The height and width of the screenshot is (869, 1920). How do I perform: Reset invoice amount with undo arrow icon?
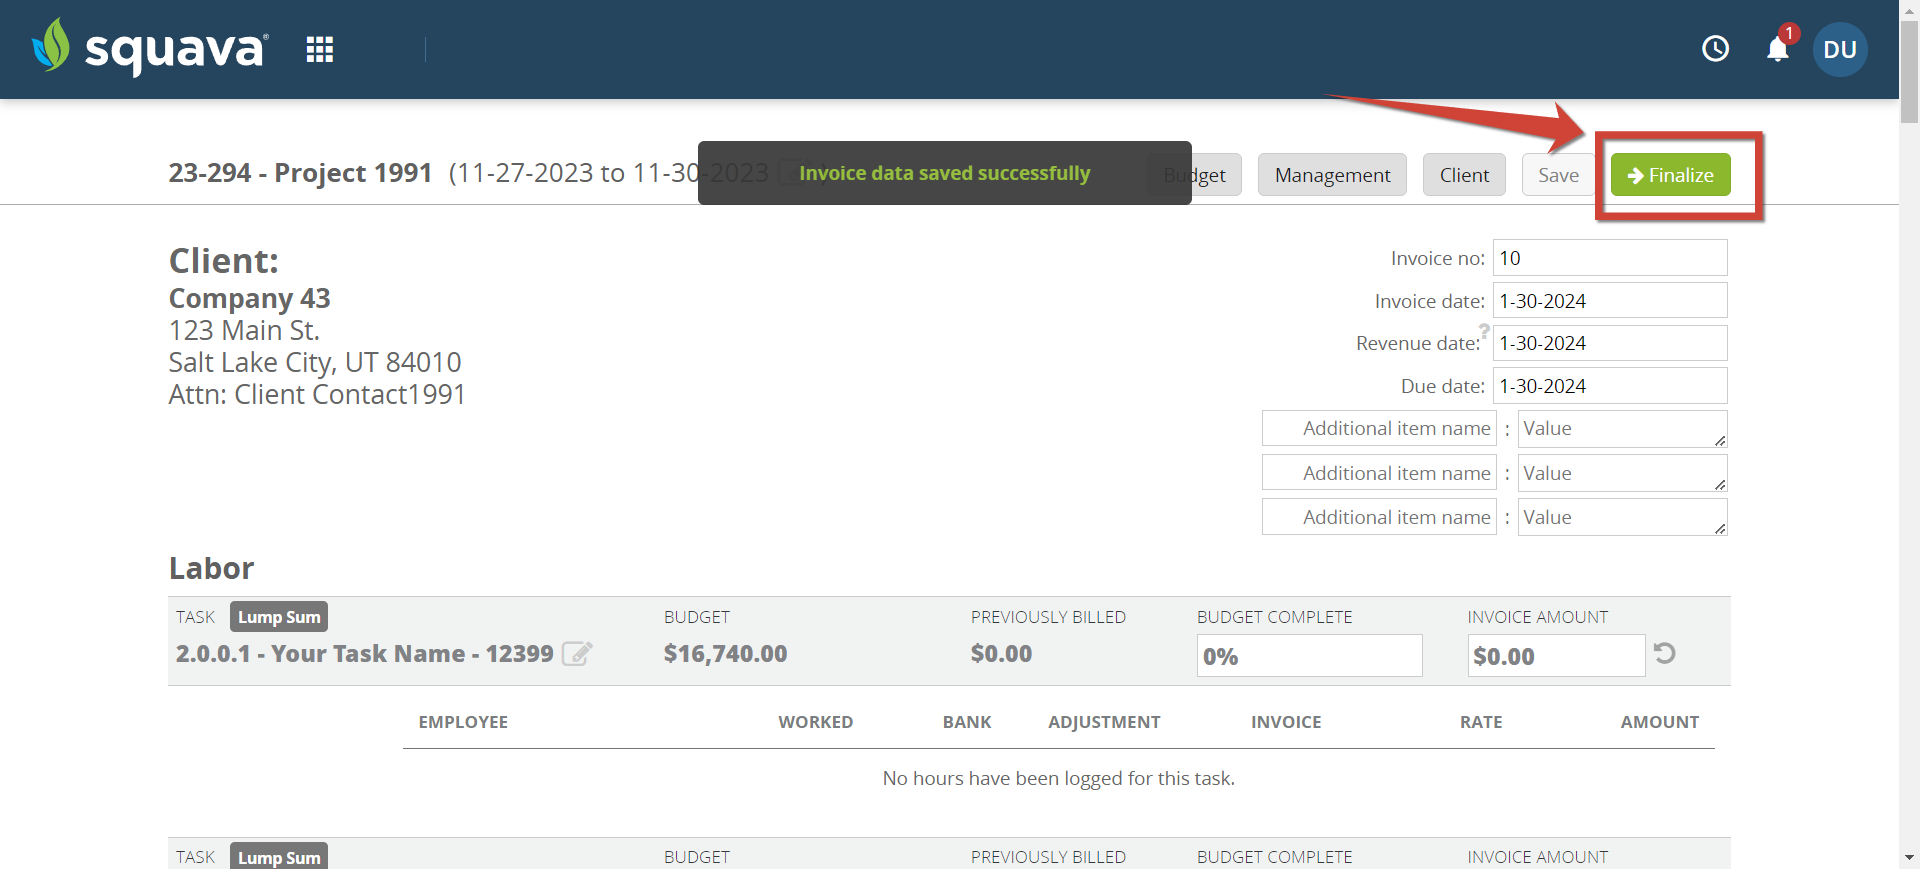point(1664,653)
